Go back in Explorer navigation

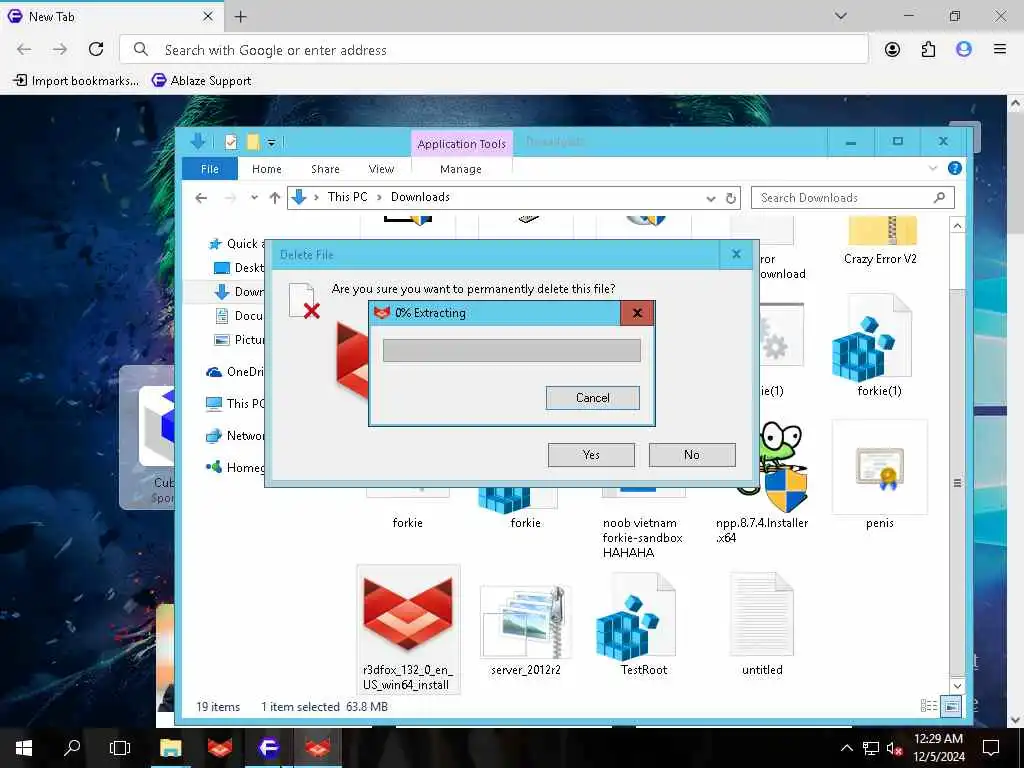(201, 197)
